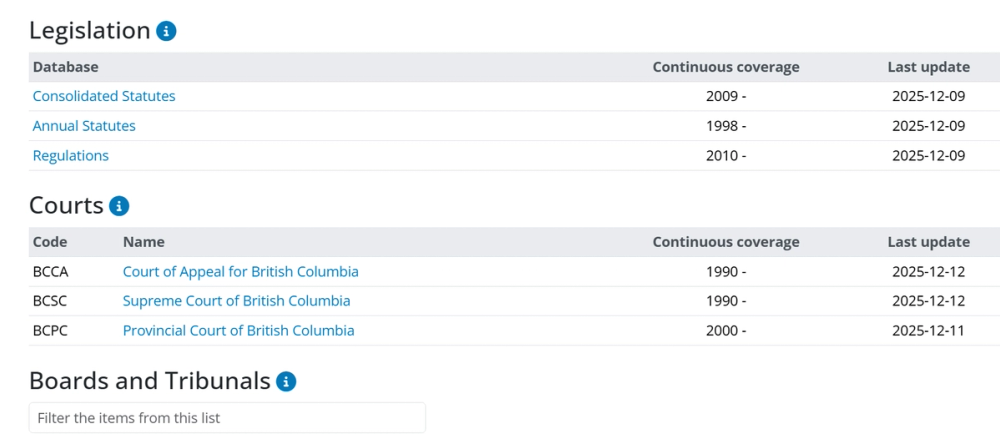
Task: Click the Name column header in Courts
Action: 143,242
